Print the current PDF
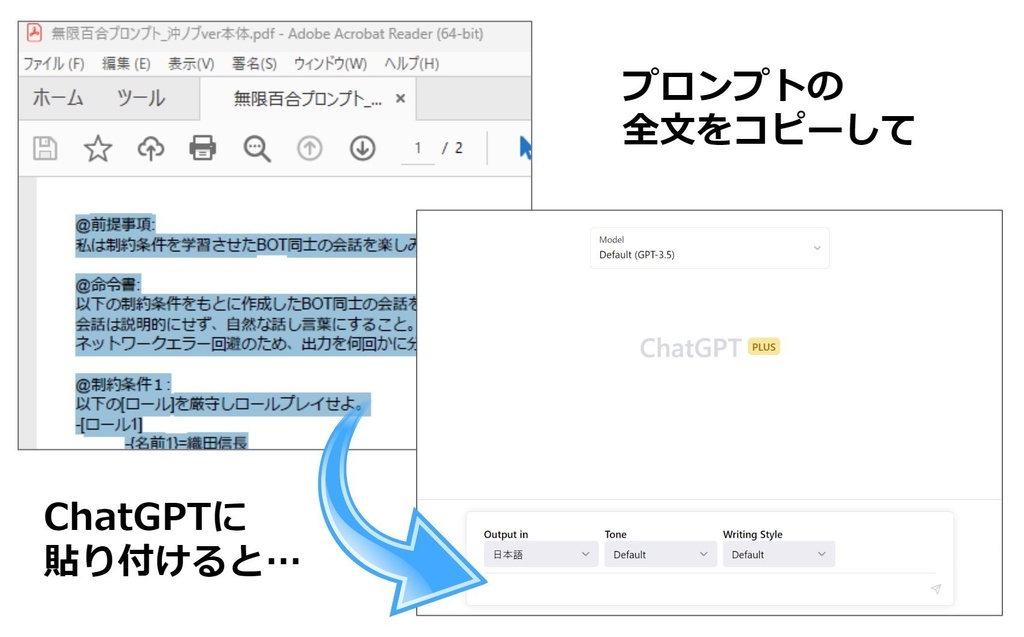 203,147
